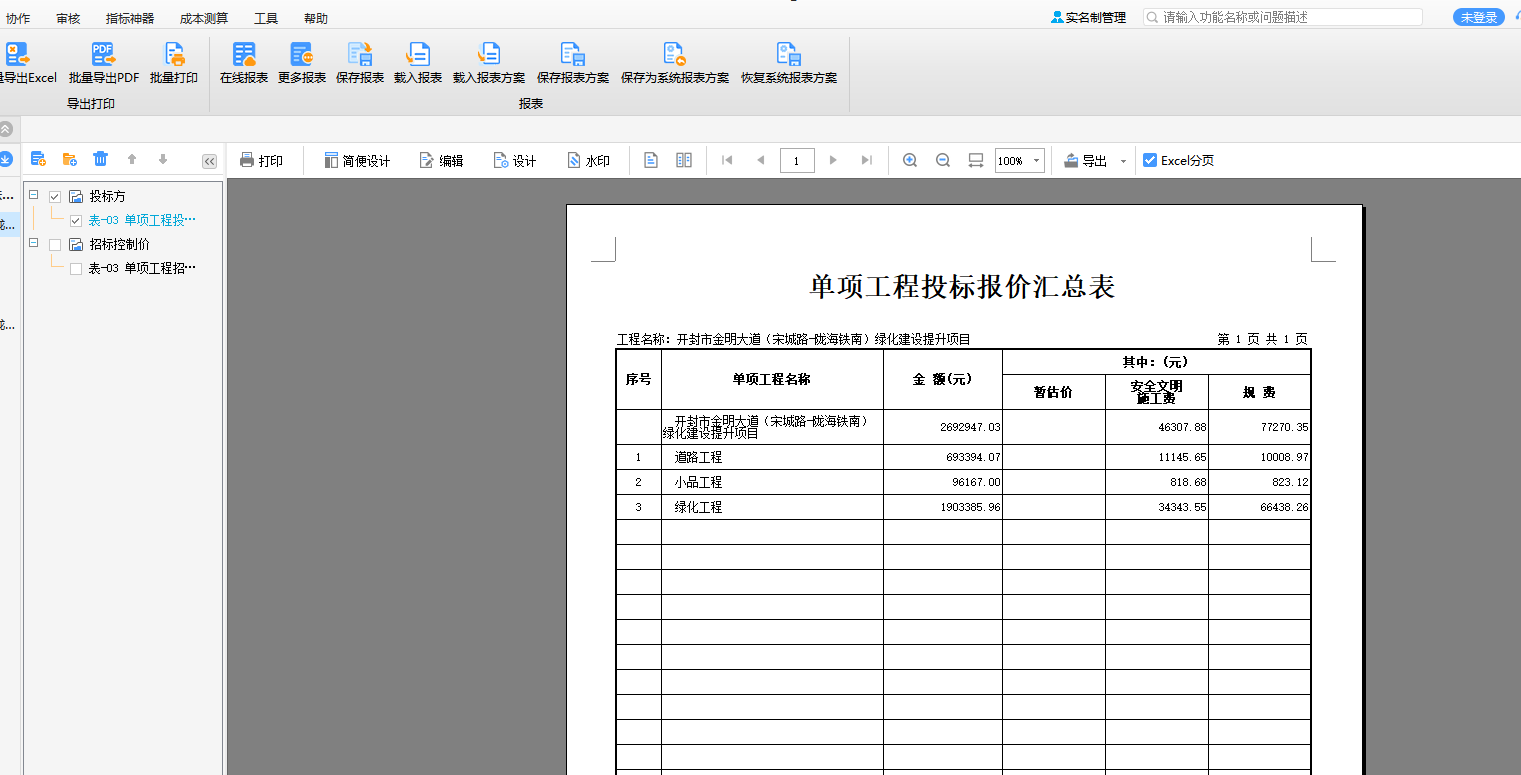Open the 审核 menu
Screen dimensions: 1521x775
point(68,18)
